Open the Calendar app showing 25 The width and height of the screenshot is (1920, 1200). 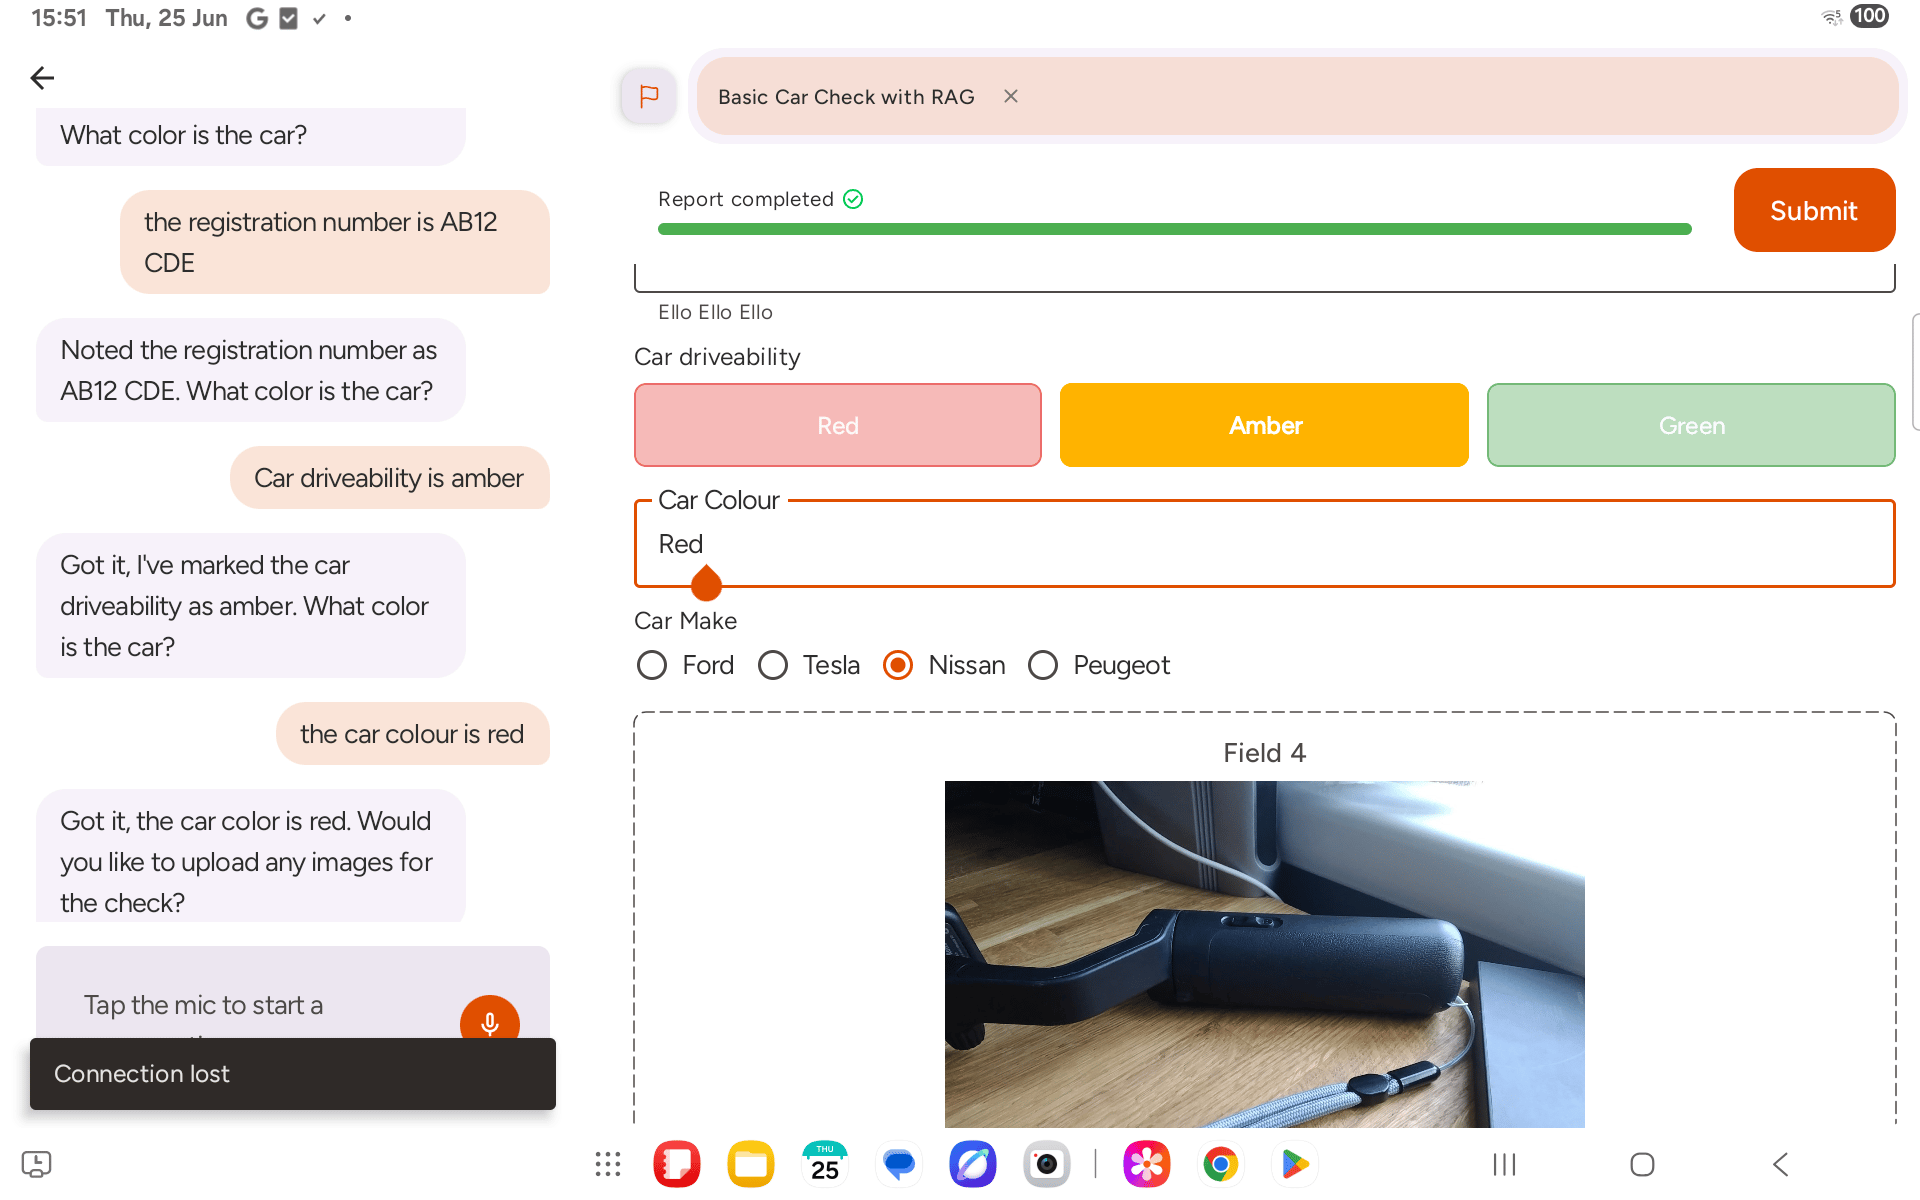pos(825,1164)
